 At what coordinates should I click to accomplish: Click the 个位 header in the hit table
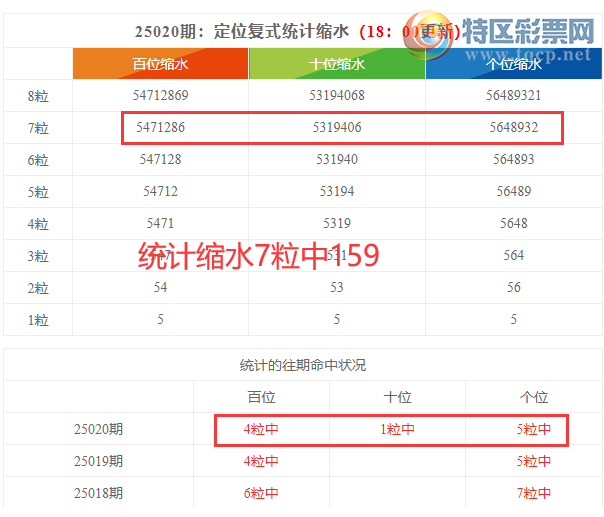point(534,397)
